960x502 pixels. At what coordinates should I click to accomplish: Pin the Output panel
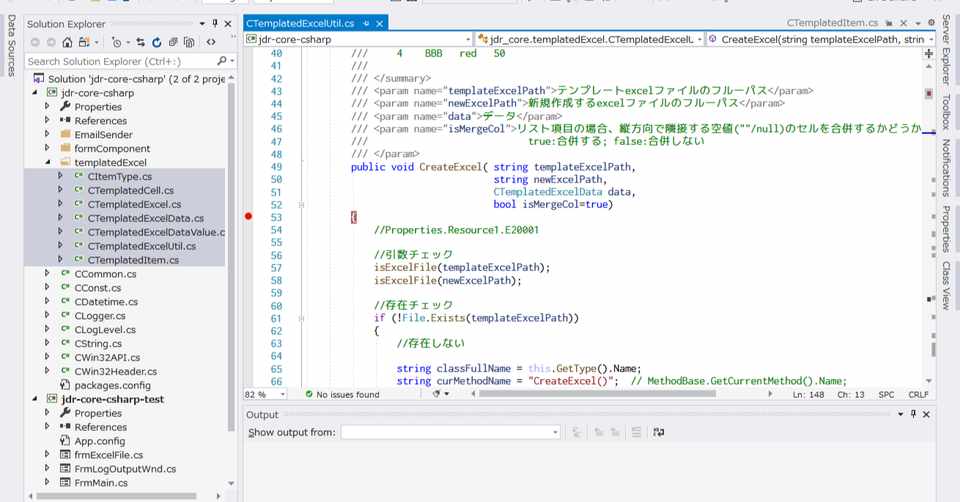click(913, 414)
